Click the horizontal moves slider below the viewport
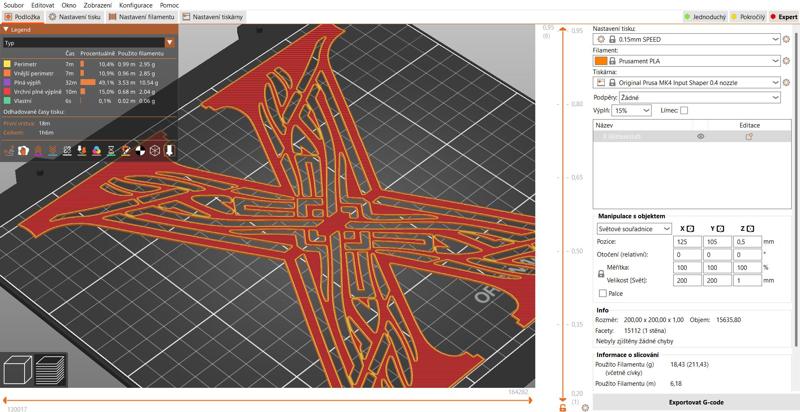 [x=267, y=400]
